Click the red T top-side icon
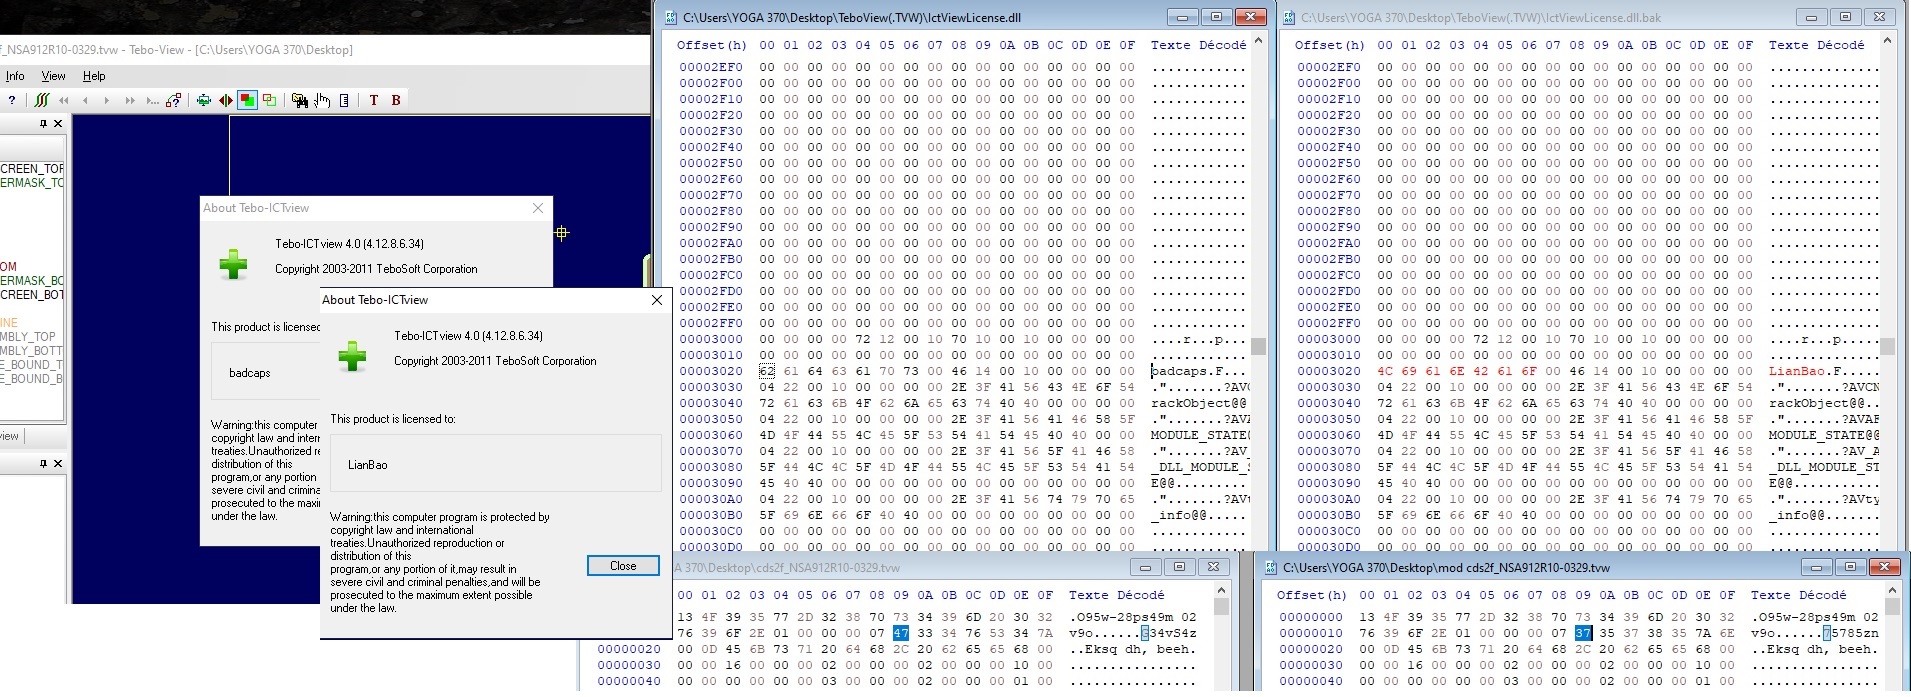 click(374, 100)
